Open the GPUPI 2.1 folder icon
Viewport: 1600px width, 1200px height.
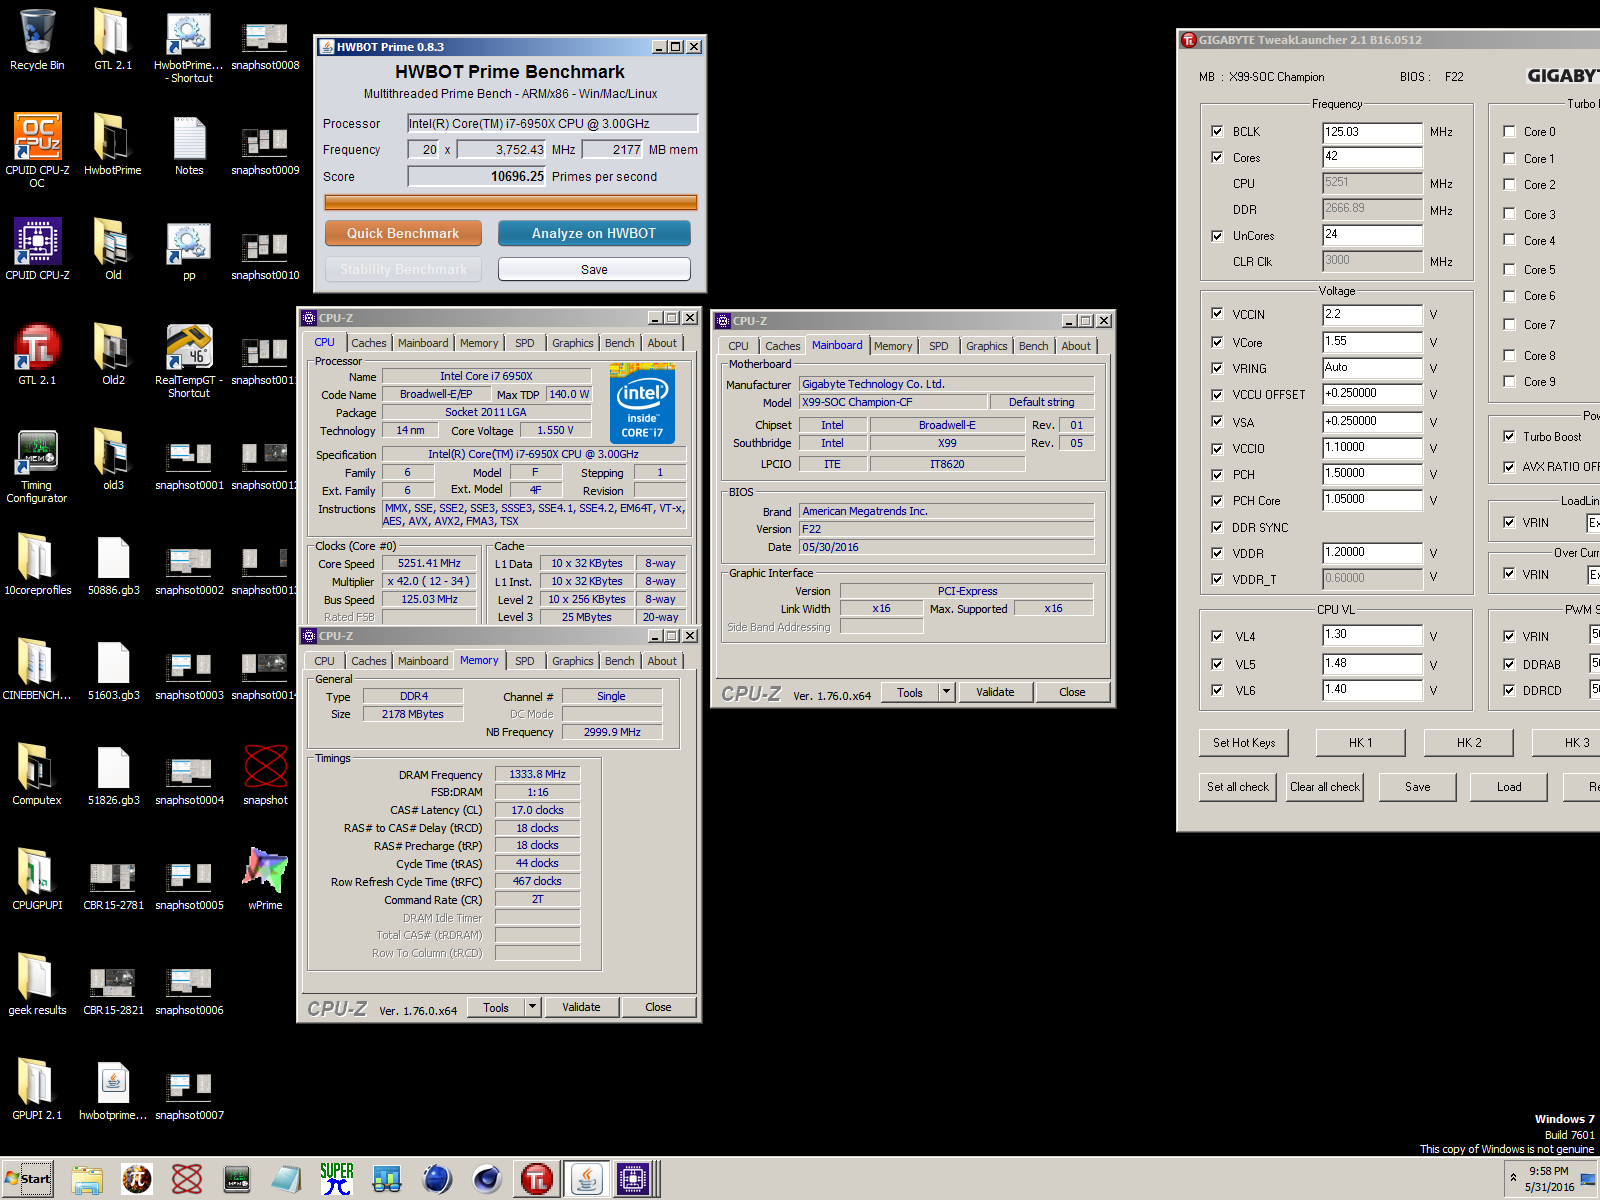(x=37, y=1090)
